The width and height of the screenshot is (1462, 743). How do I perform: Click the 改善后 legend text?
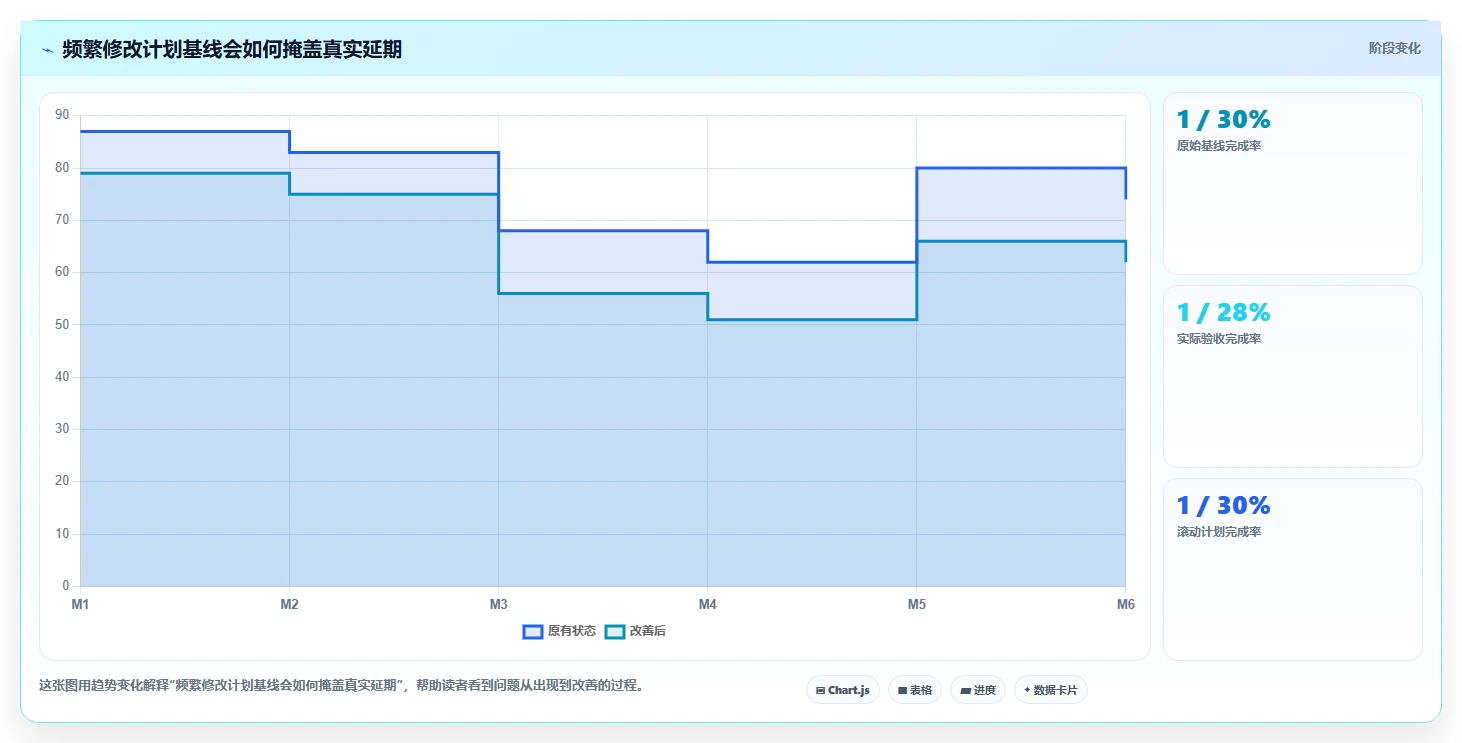[647, 631]
